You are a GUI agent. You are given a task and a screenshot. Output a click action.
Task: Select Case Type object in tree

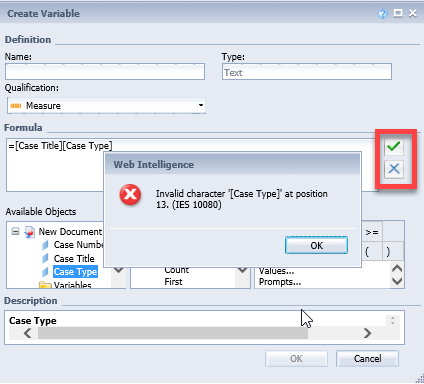(75, 272)
